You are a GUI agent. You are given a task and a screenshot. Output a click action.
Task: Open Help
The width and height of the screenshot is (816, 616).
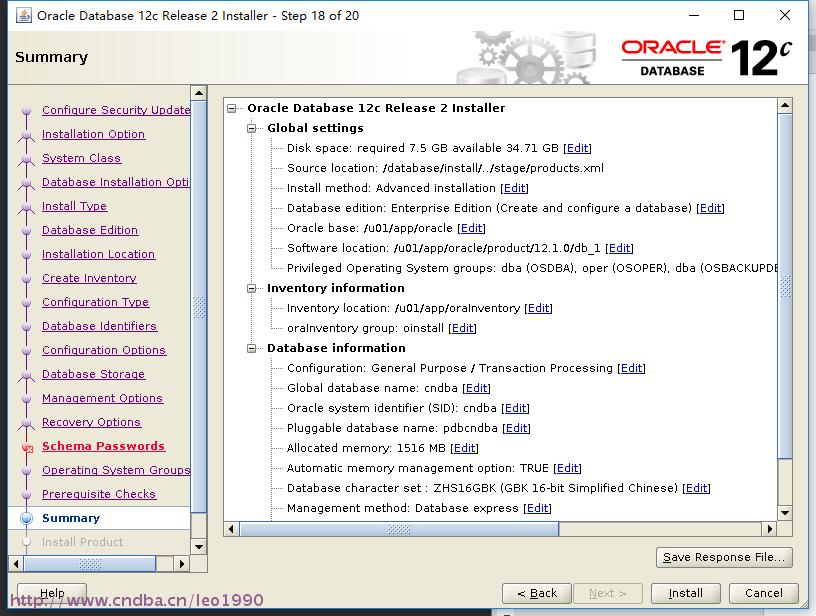pos(52,593)
